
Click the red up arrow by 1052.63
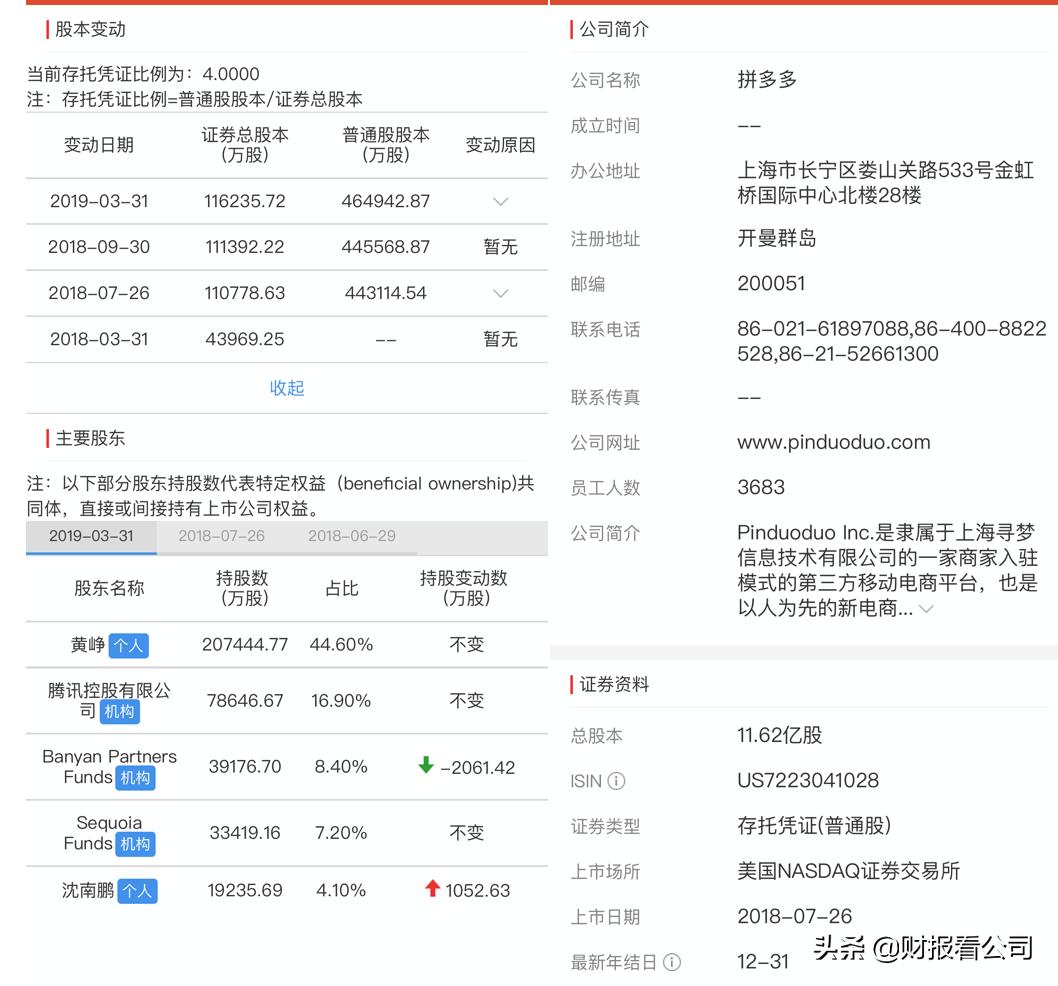433,888
